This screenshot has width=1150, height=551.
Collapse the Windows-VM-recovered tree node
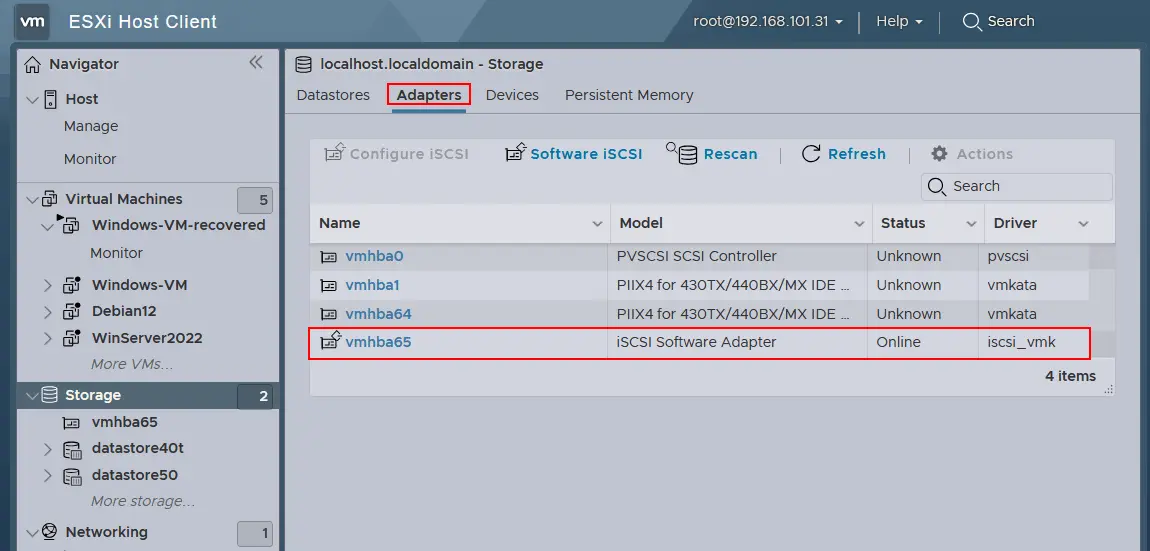(x=48, y=226)
